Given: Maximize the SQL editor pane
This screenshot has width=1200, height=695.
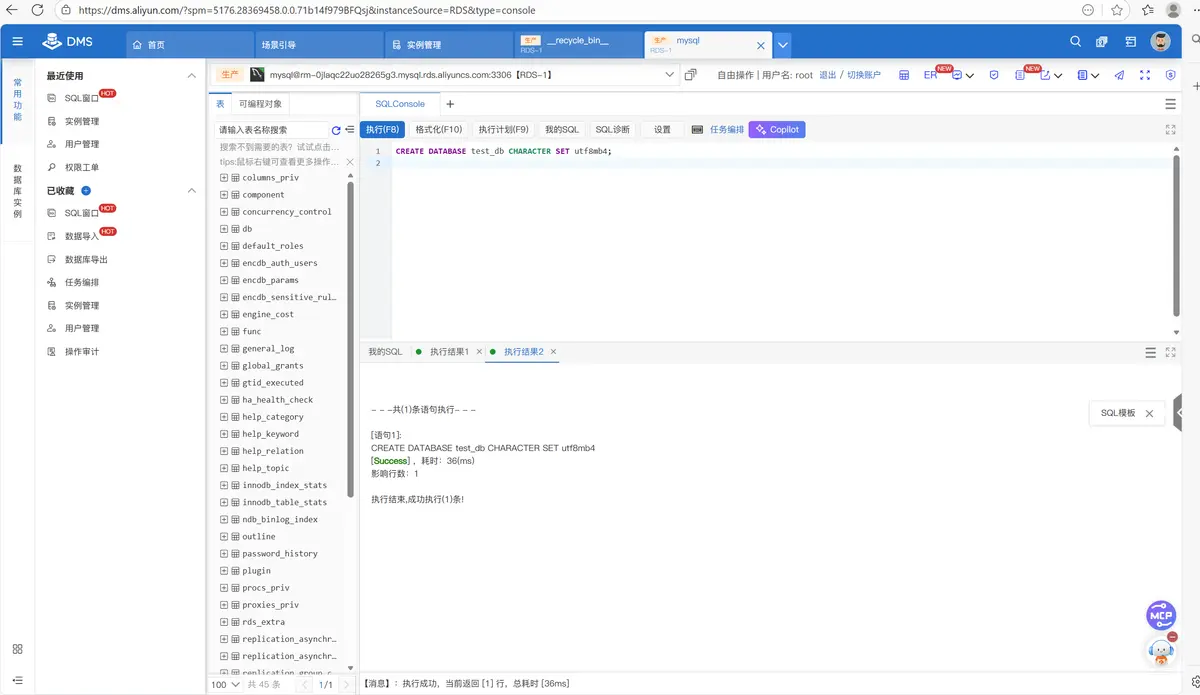Looking at the screenshot, I should coord(1171,129).
